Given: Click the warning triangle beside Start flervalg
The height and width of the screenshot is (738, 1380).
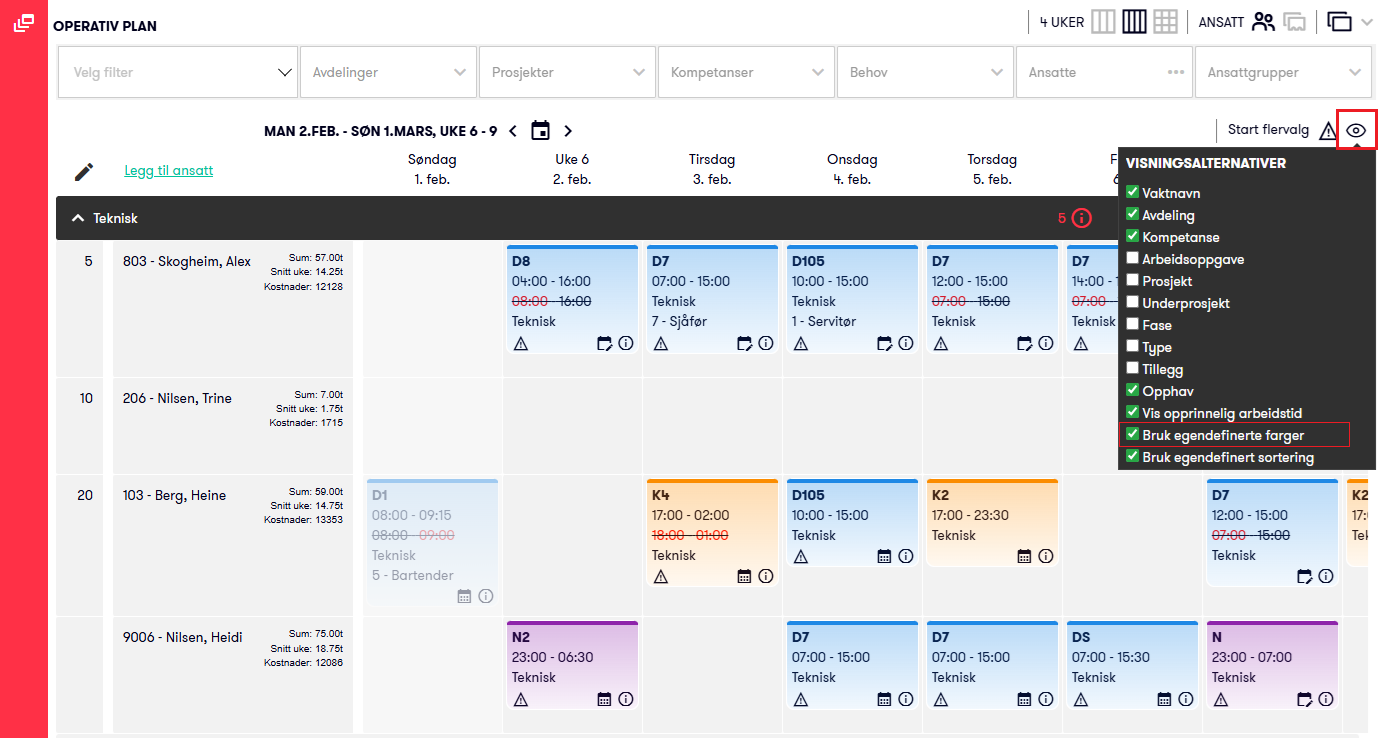Looking at the screenshot, I should pos(1327,130).
